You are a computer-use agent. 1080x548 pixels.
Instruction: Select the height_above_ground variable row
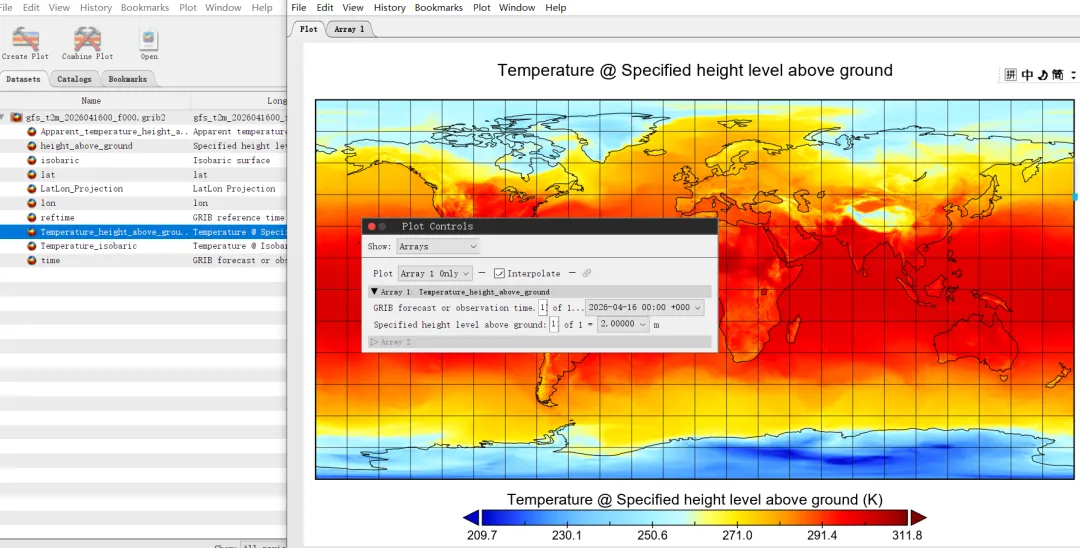(143, 146)
